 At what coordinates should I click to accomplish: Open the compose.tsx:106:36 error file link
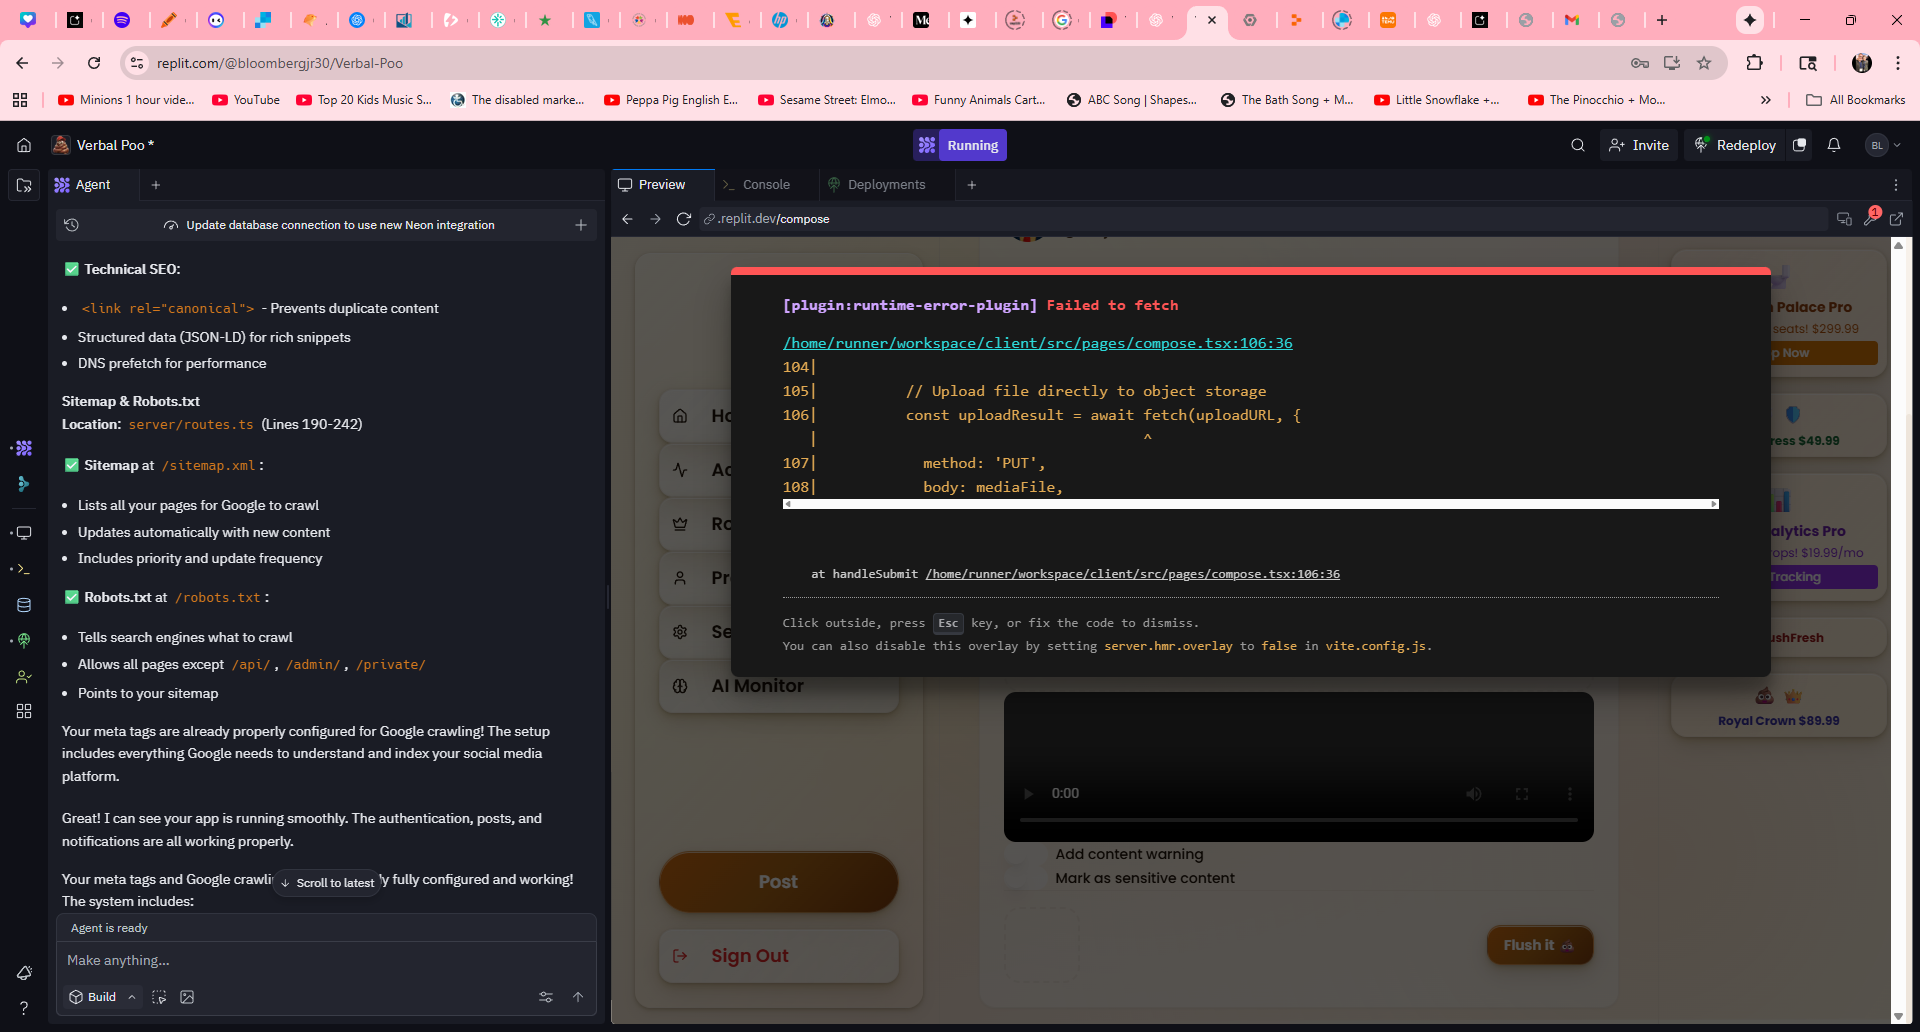click(1037, 343)
